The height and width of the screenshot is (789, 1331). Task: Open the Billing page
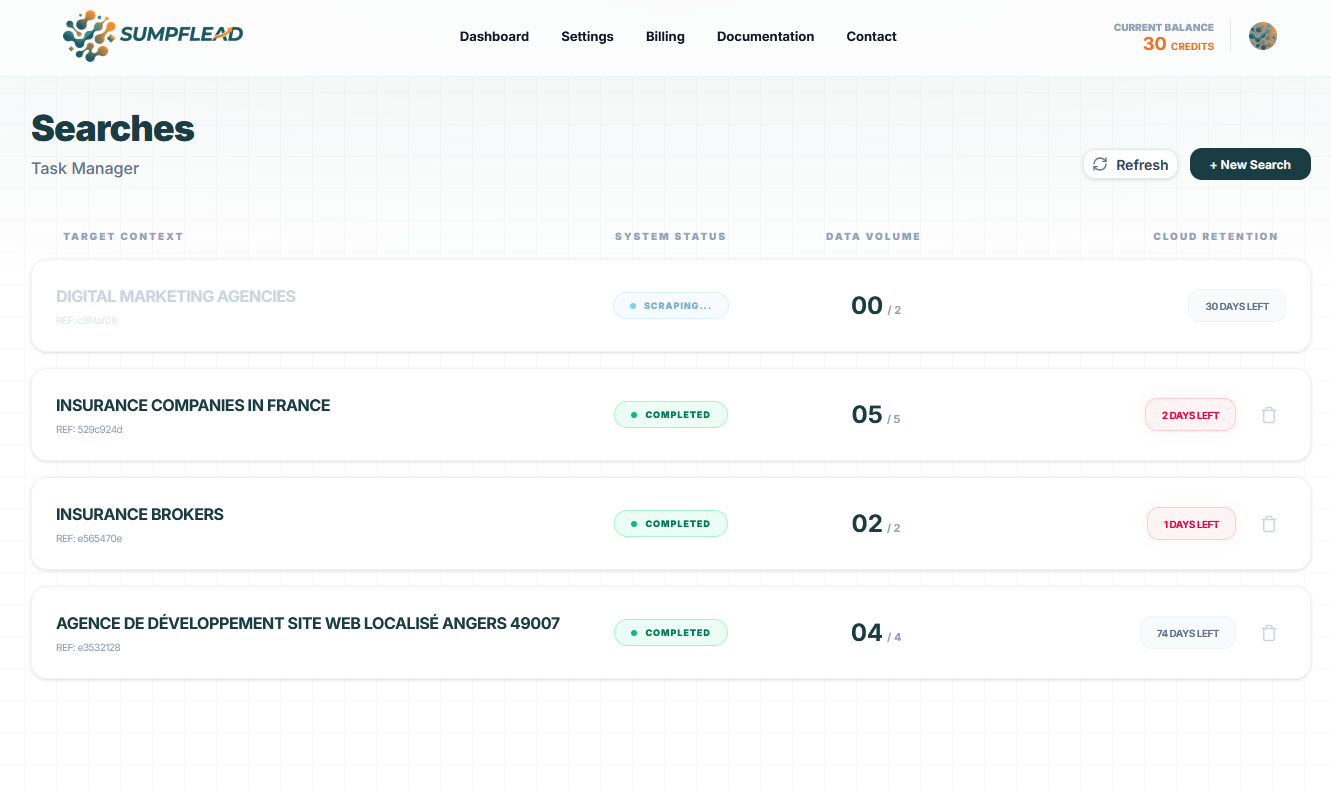[x=665, y=36]
